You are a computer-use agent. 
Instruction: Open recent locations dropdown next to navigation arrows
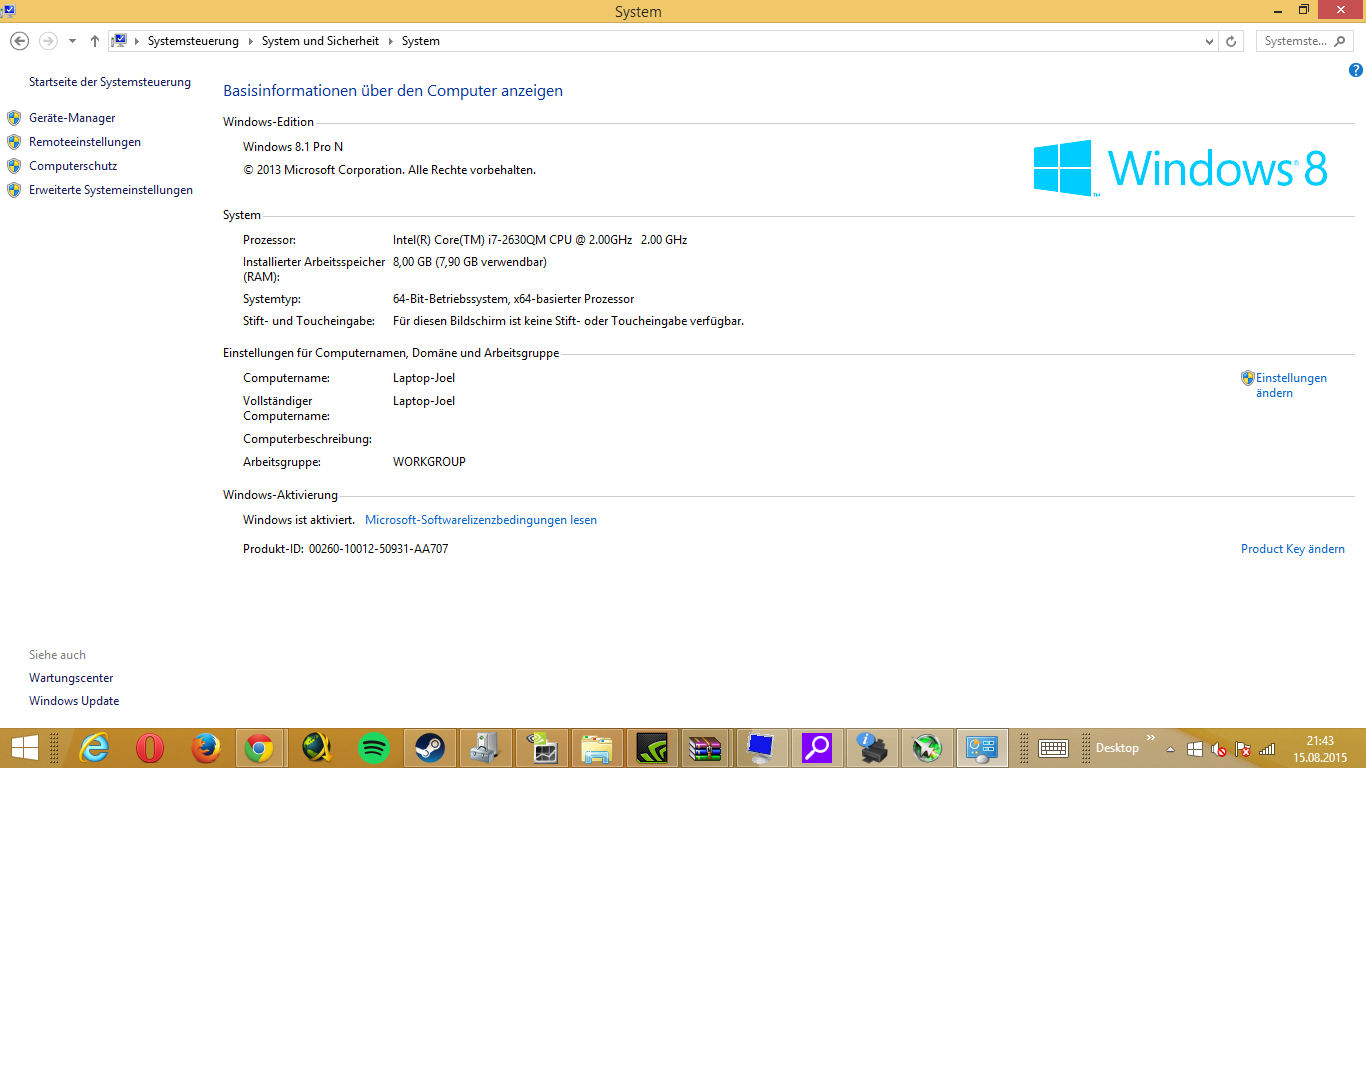(72, 41)
